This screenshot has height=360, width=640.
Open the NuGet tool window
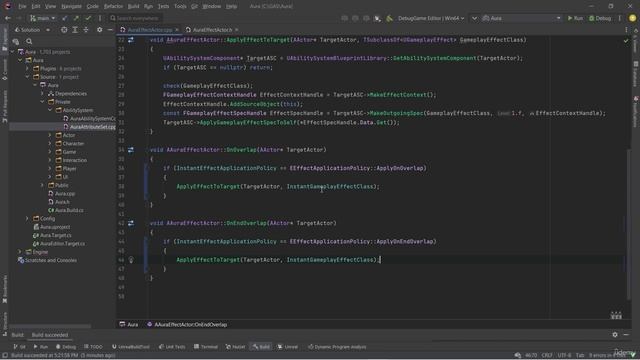pyautogui.click(x=235, y=347)
